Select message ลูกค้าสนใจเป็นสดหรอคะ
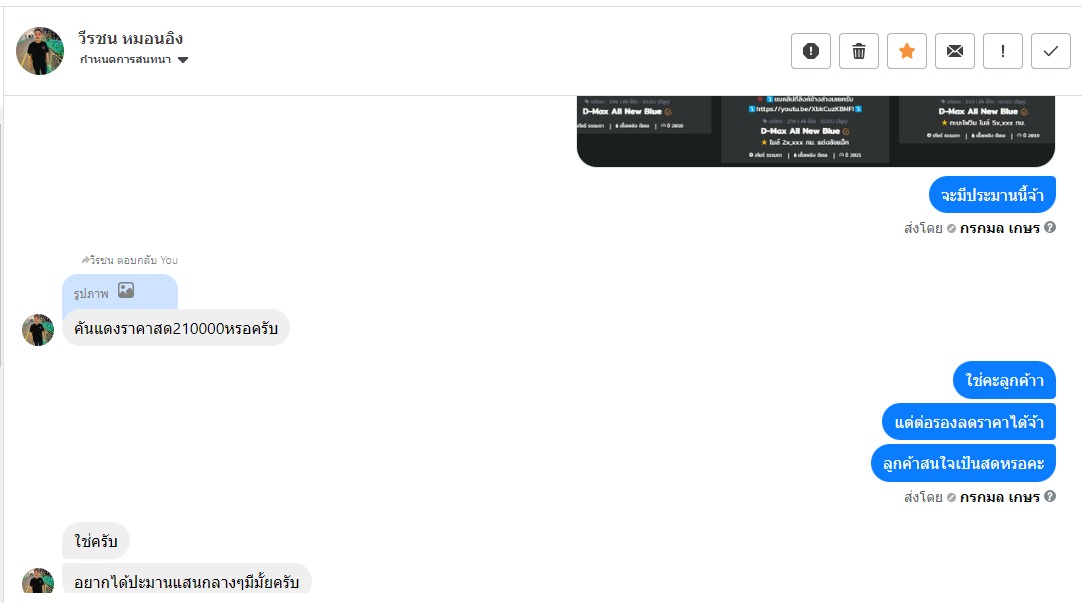 click(963, 464)
